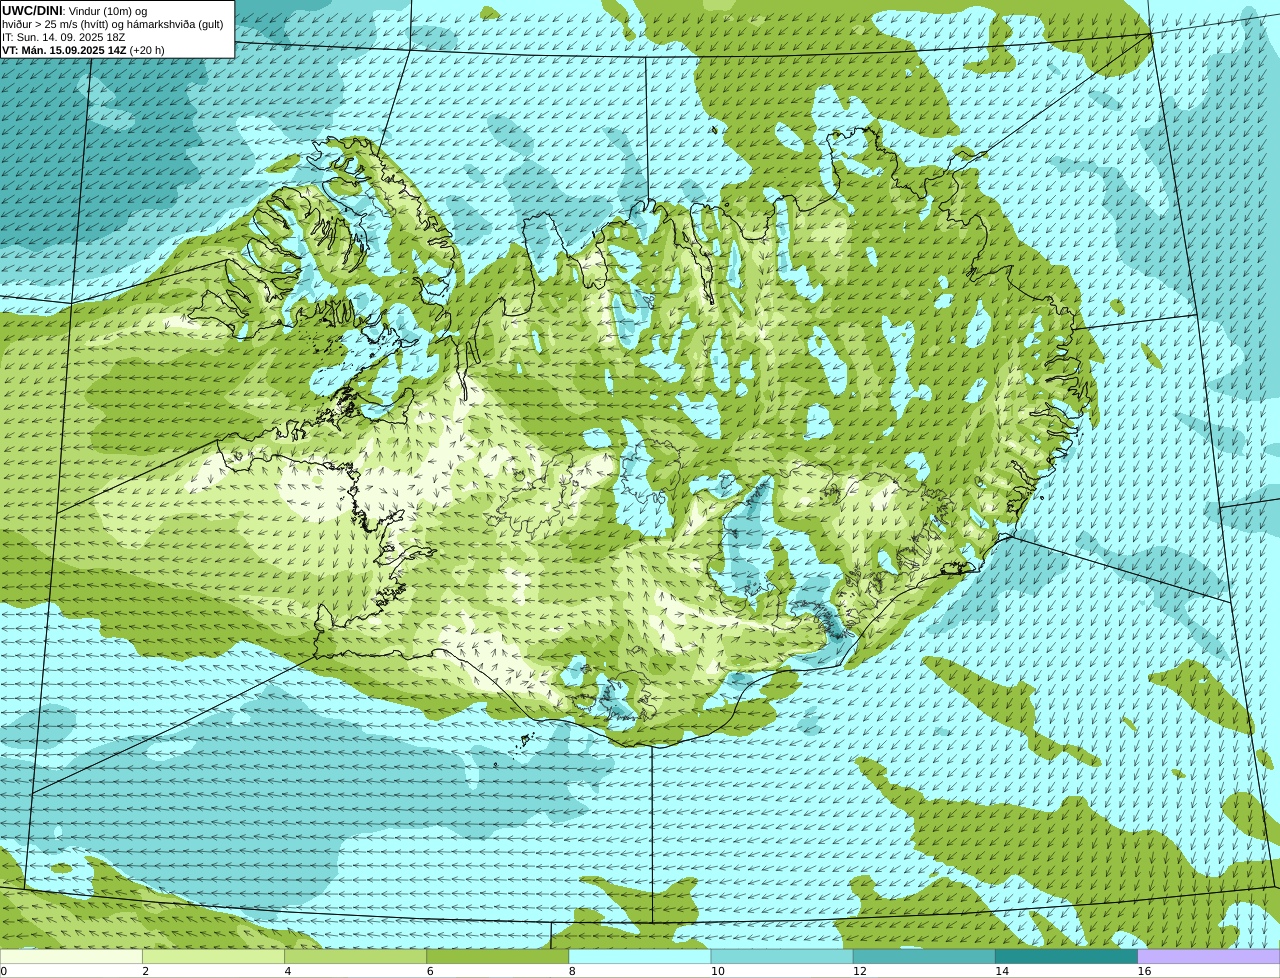1280x978 pixels.
Task: Pick the light green 4–6 m/s legend color
Action: pyautogui.click(x=355, y=957)
